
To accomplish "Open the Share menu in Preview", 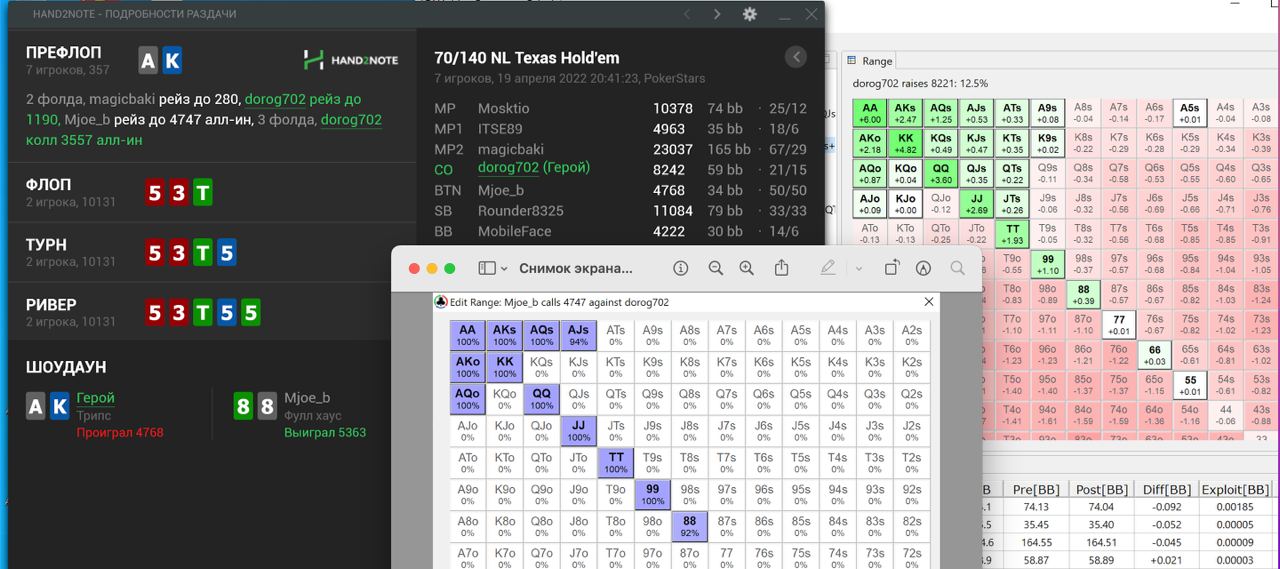I will (782, 268).
